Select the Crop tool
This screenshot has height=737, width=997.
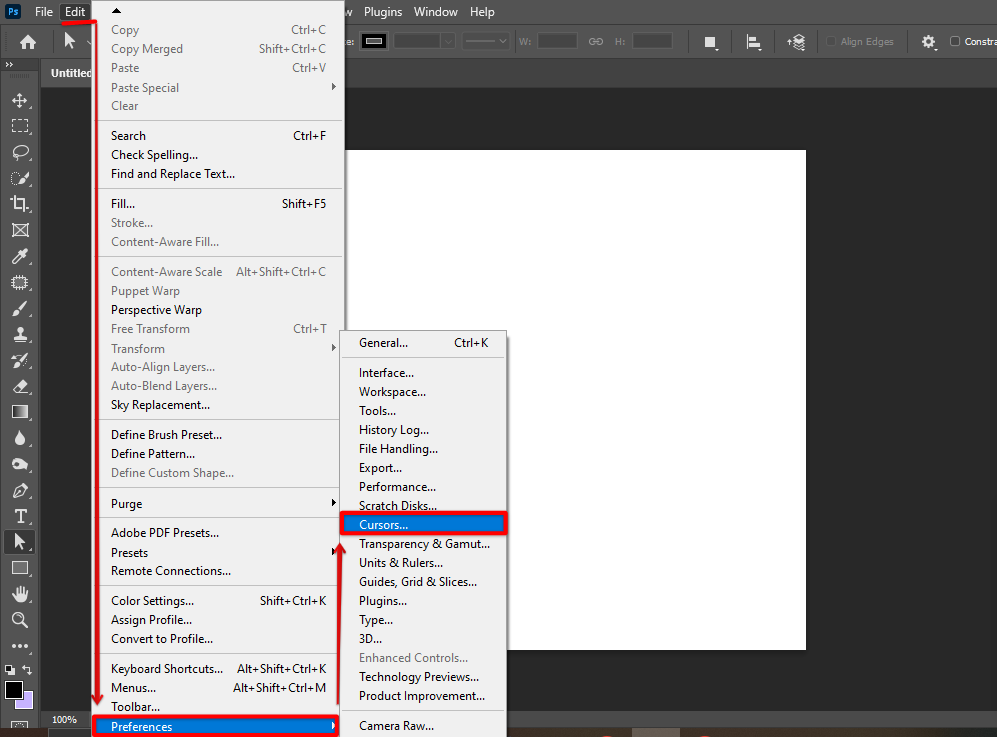pos(20,203)
